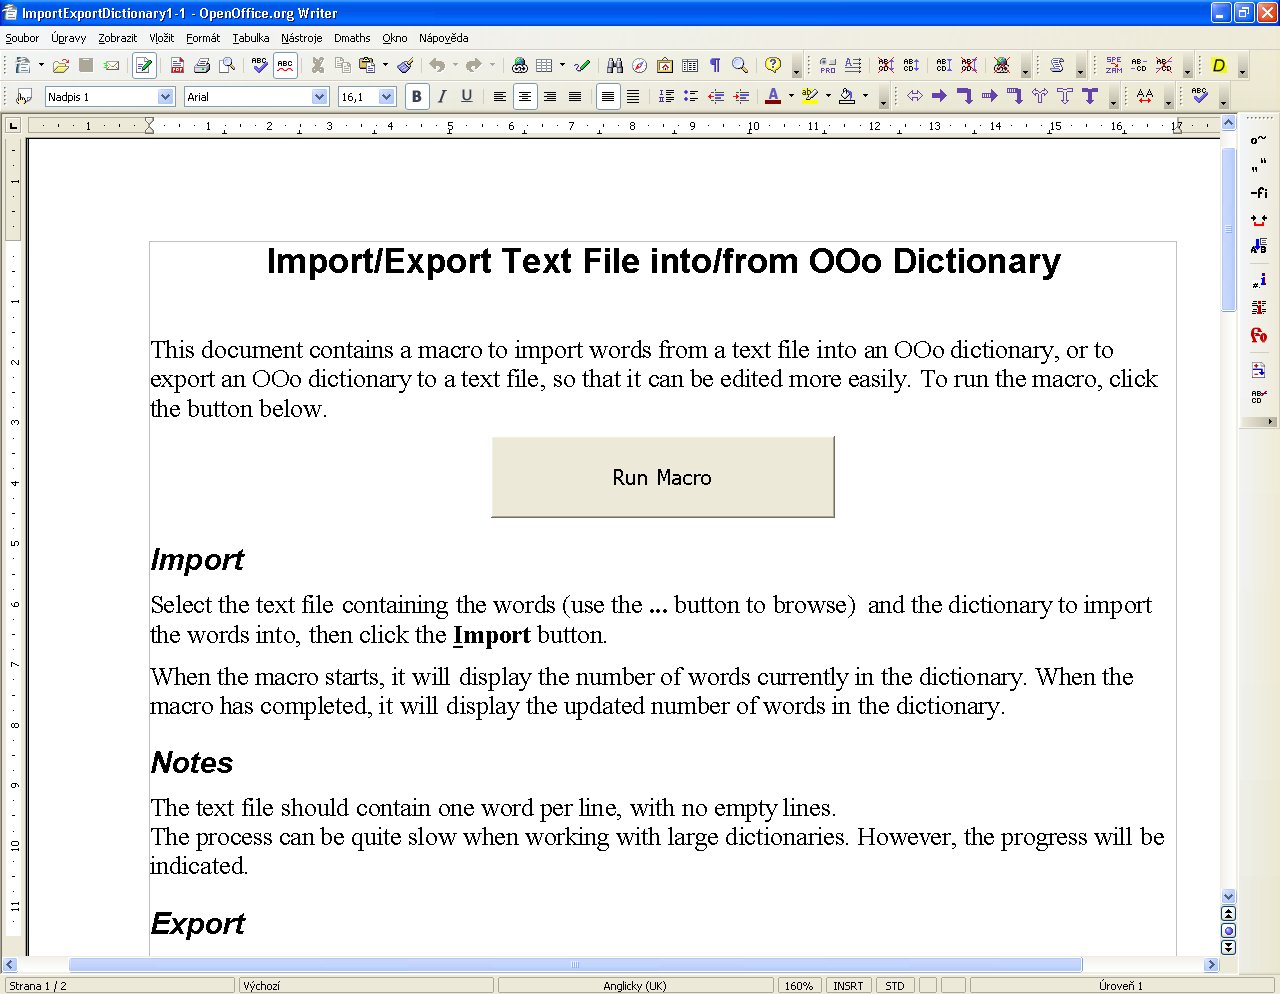
Task: Expand the Table icon dropdown arrow
Action: [562, 65]
